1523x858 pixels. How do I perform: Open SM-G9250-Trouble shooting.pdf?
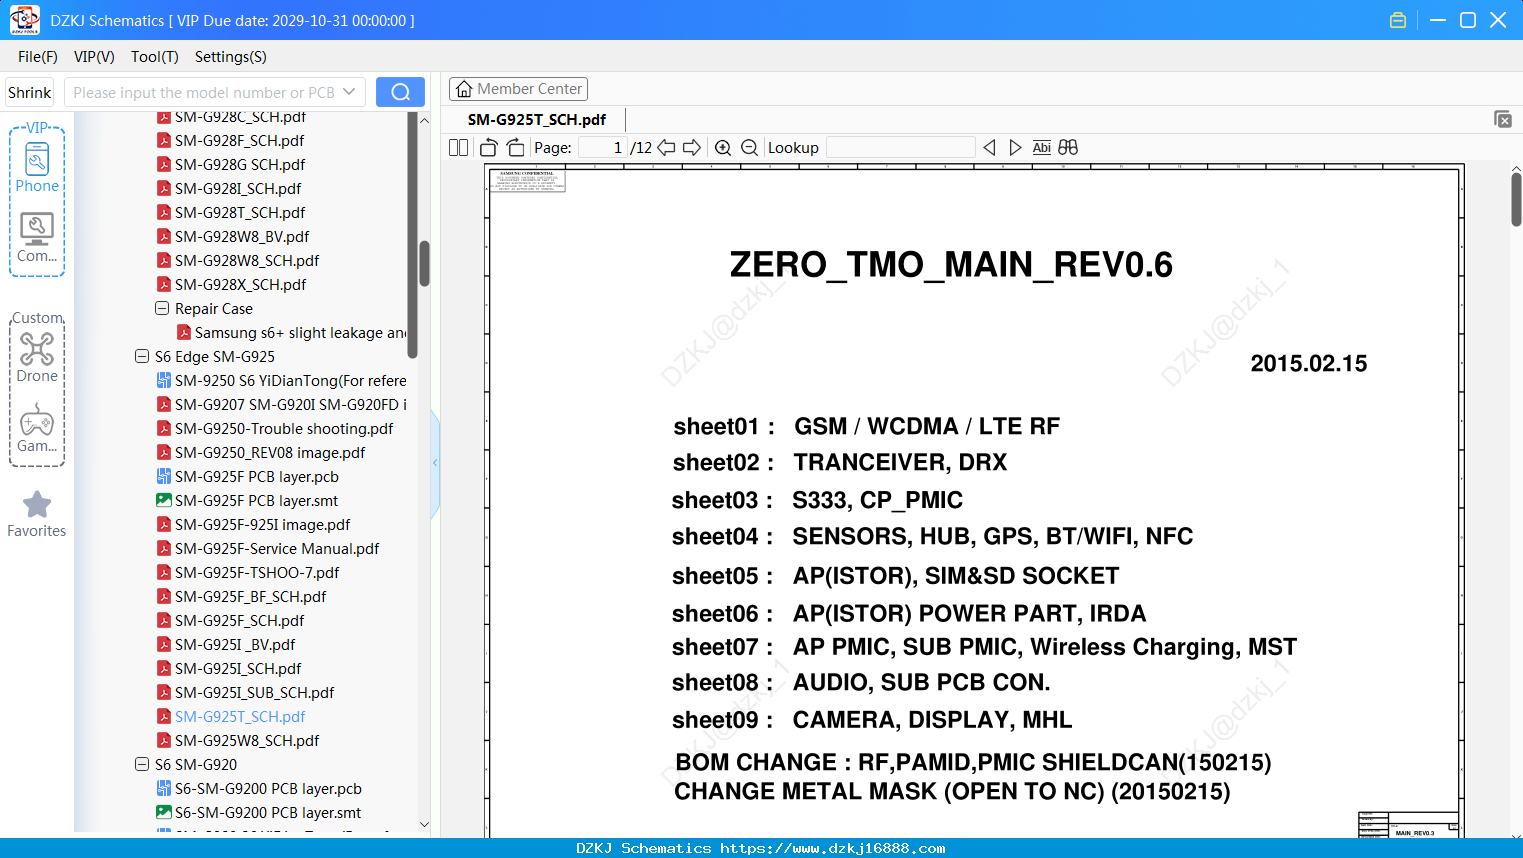click(x=284, y=429)
